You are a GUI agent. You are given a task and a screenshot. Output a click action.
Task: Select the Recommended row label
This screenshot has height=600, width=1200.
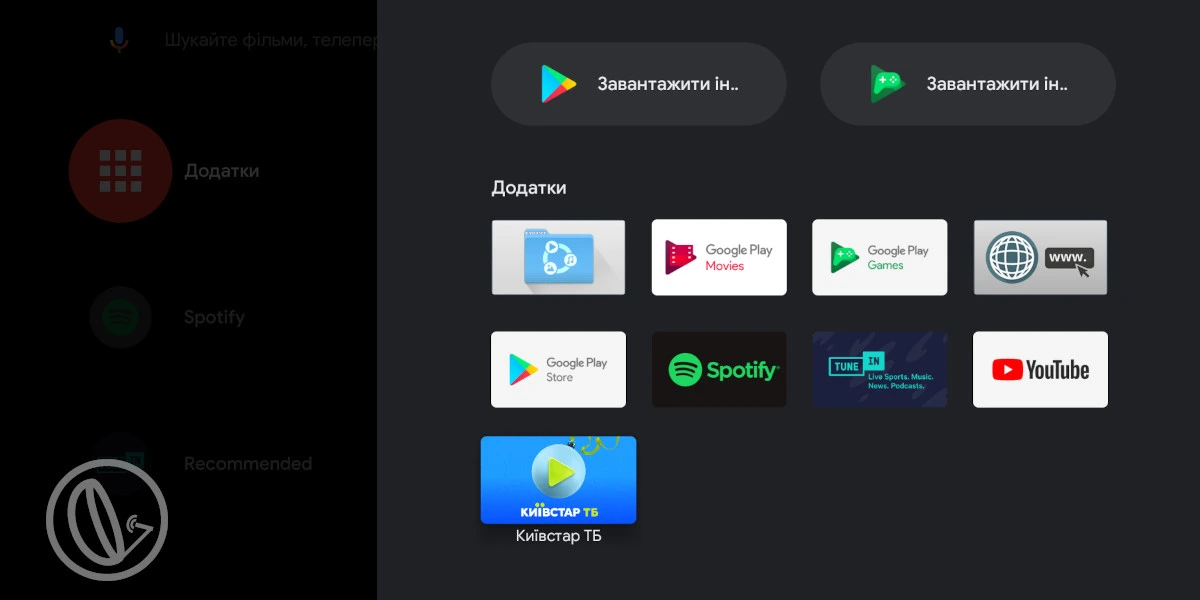click(248, 464)
